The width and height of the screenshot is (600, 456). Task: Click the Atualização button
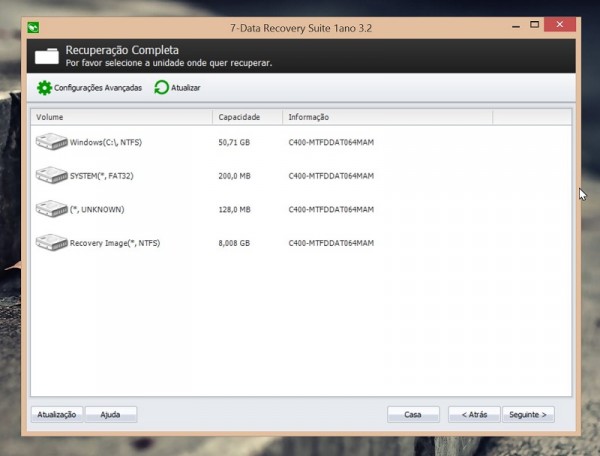57,414
